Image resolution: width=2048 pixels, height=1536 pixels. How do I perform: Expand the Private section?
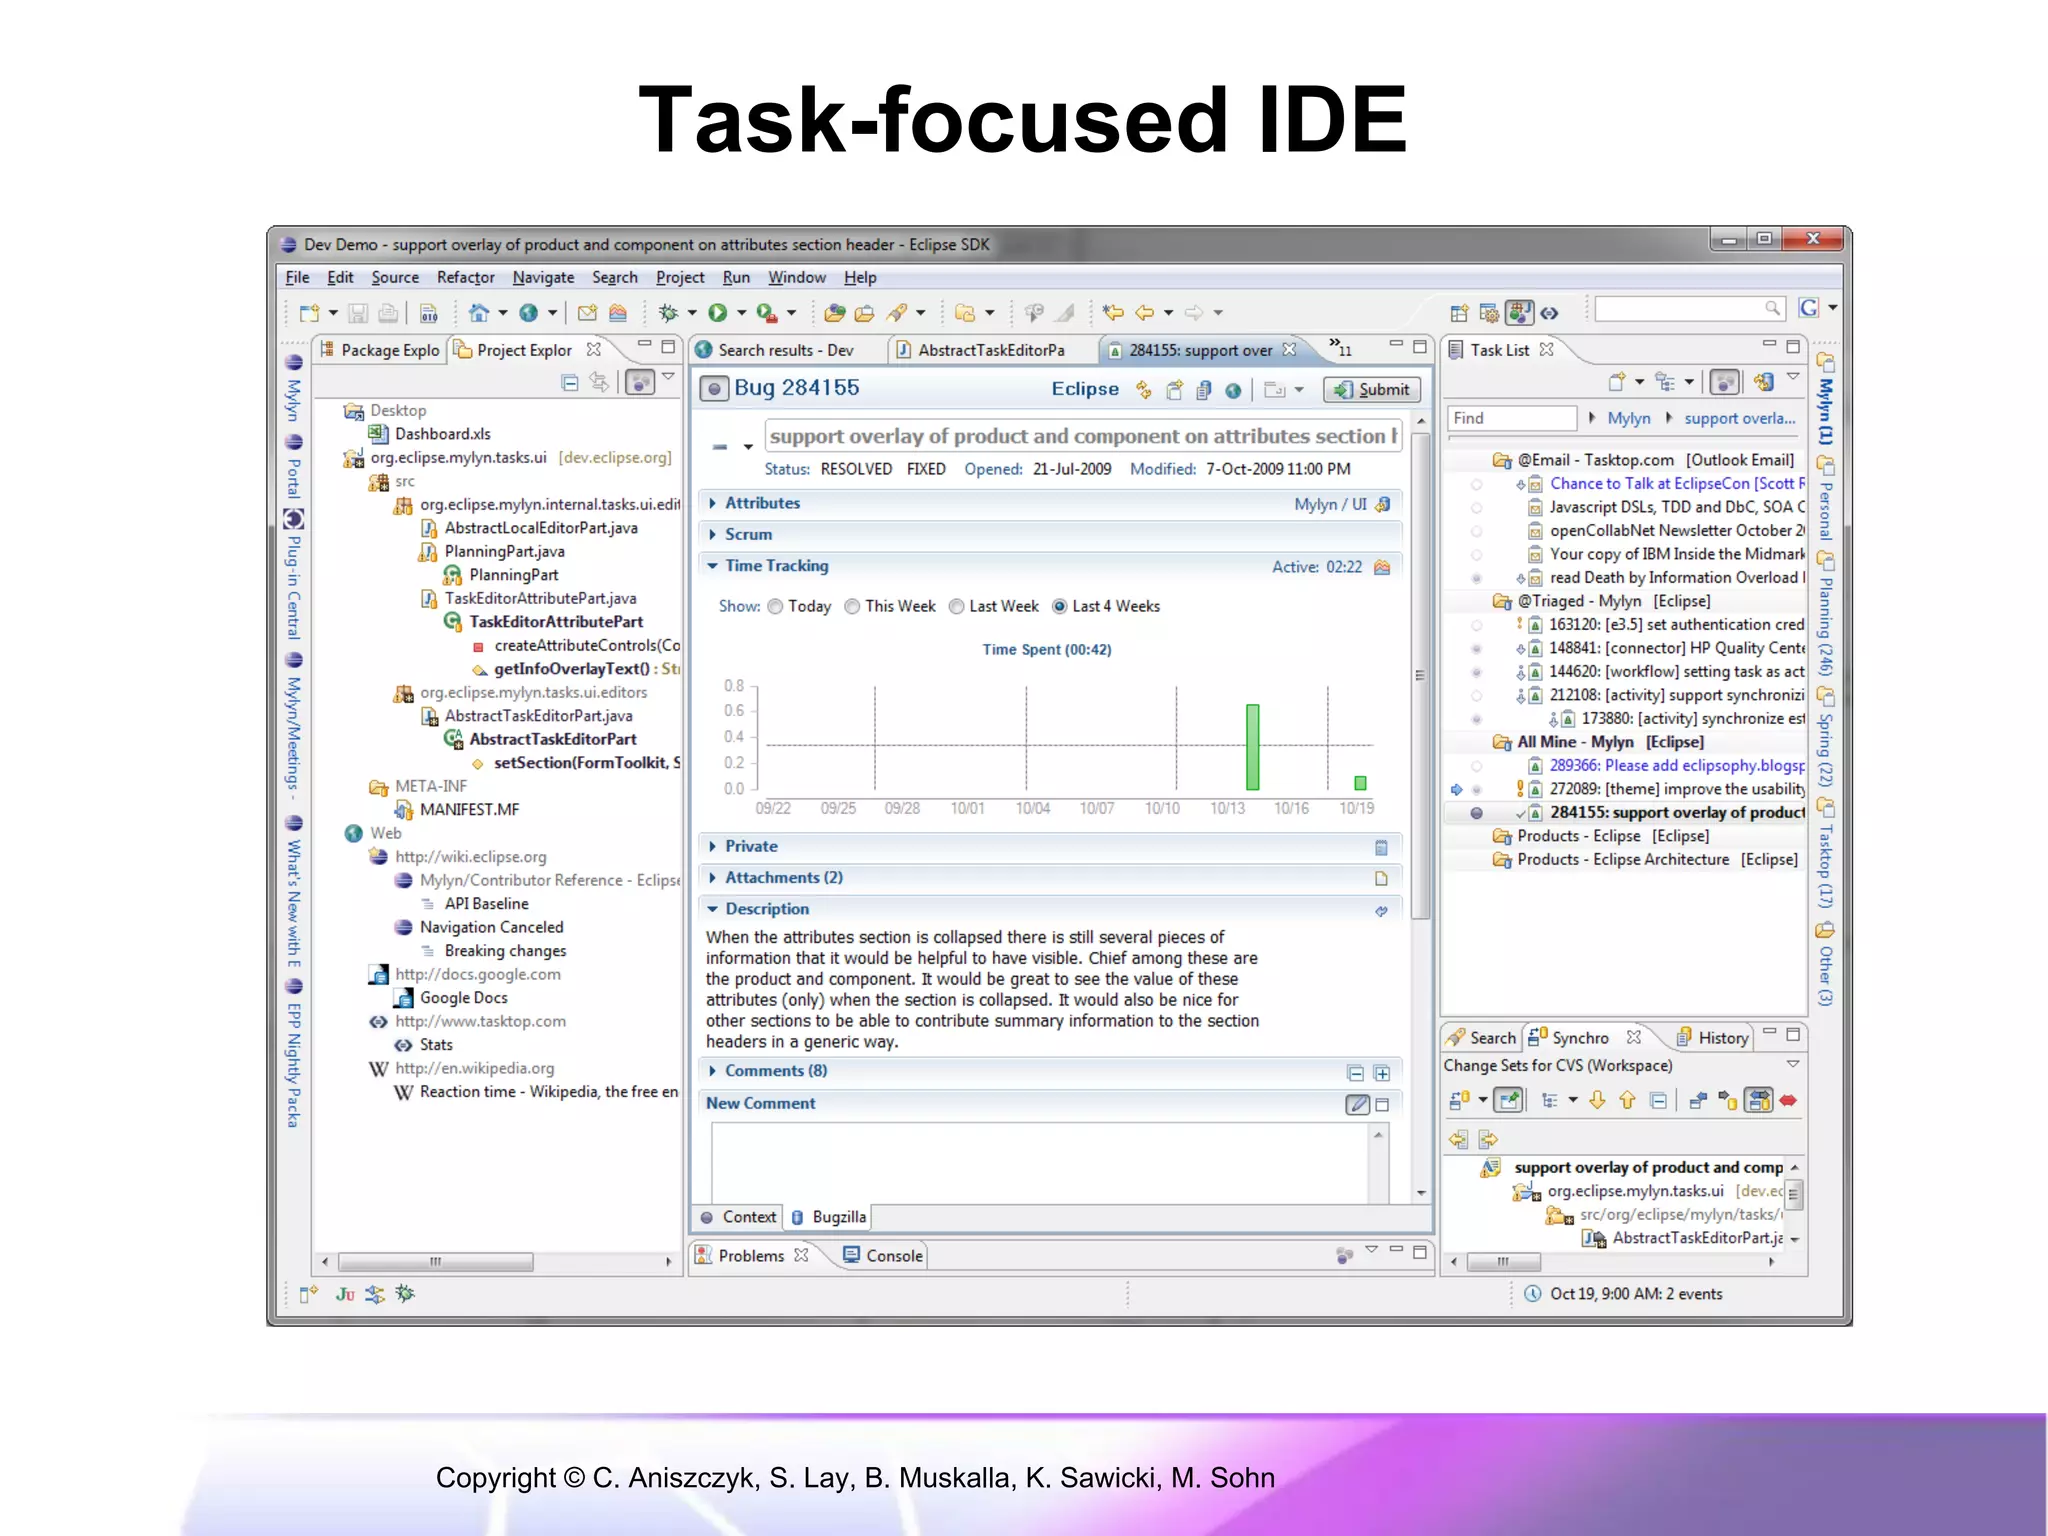(712, 847)
